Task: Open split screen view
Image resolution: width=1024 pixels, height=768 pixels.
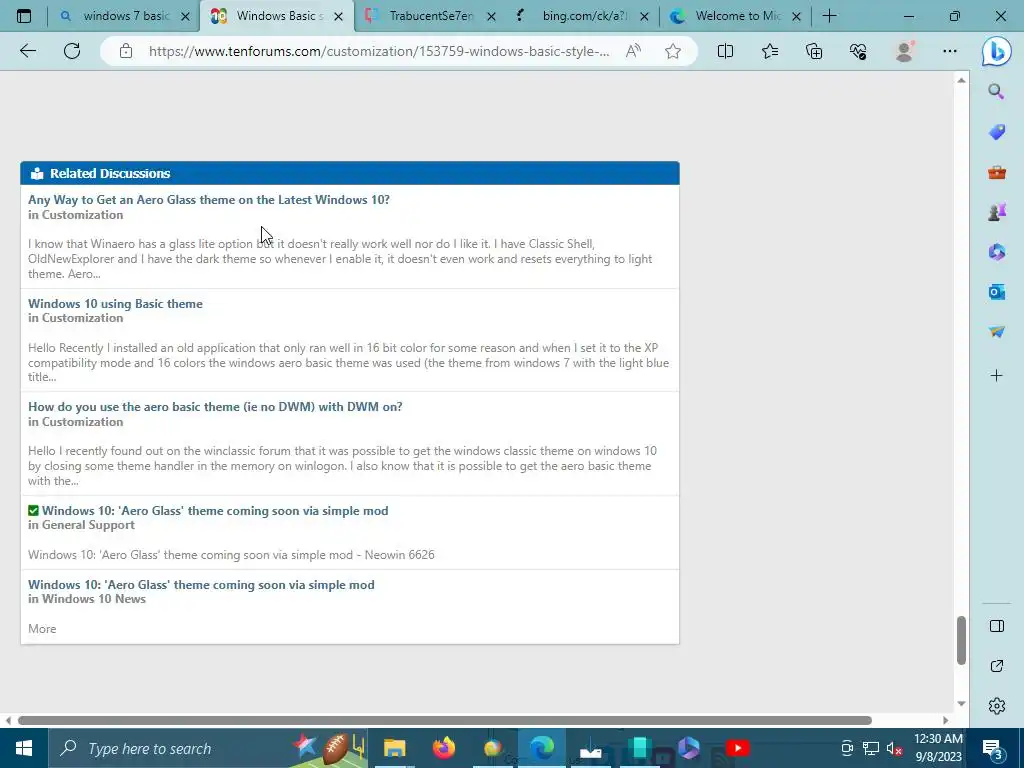Action: pyautogui.click(x=725, y=51)
